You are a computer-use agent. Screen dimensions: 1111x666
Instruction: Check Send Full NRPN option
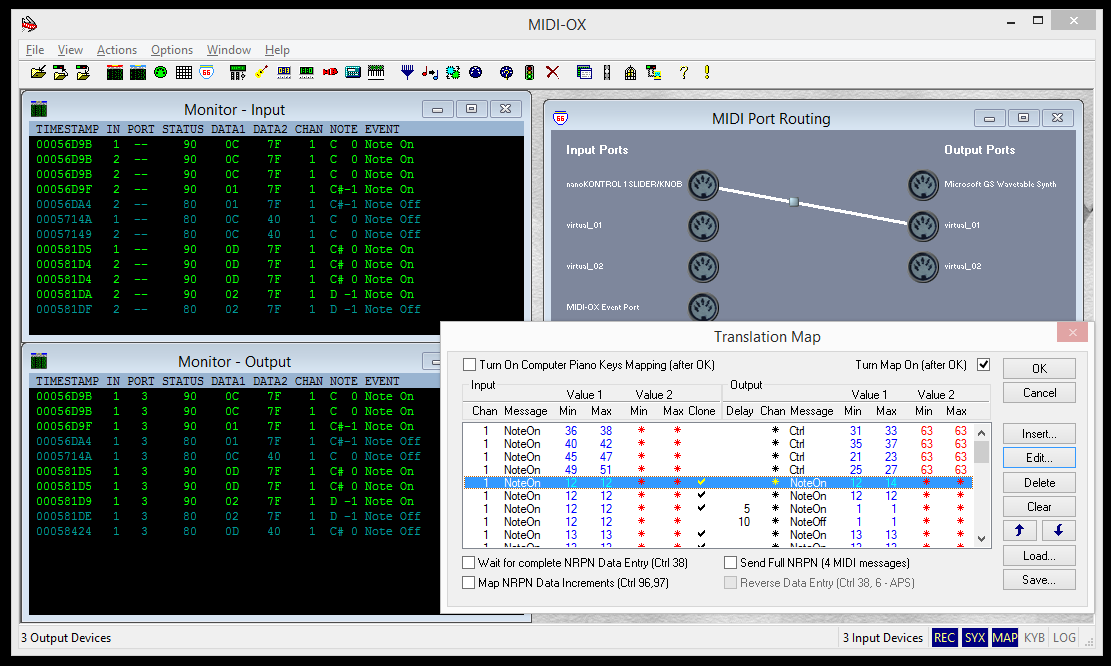point(731,563)
